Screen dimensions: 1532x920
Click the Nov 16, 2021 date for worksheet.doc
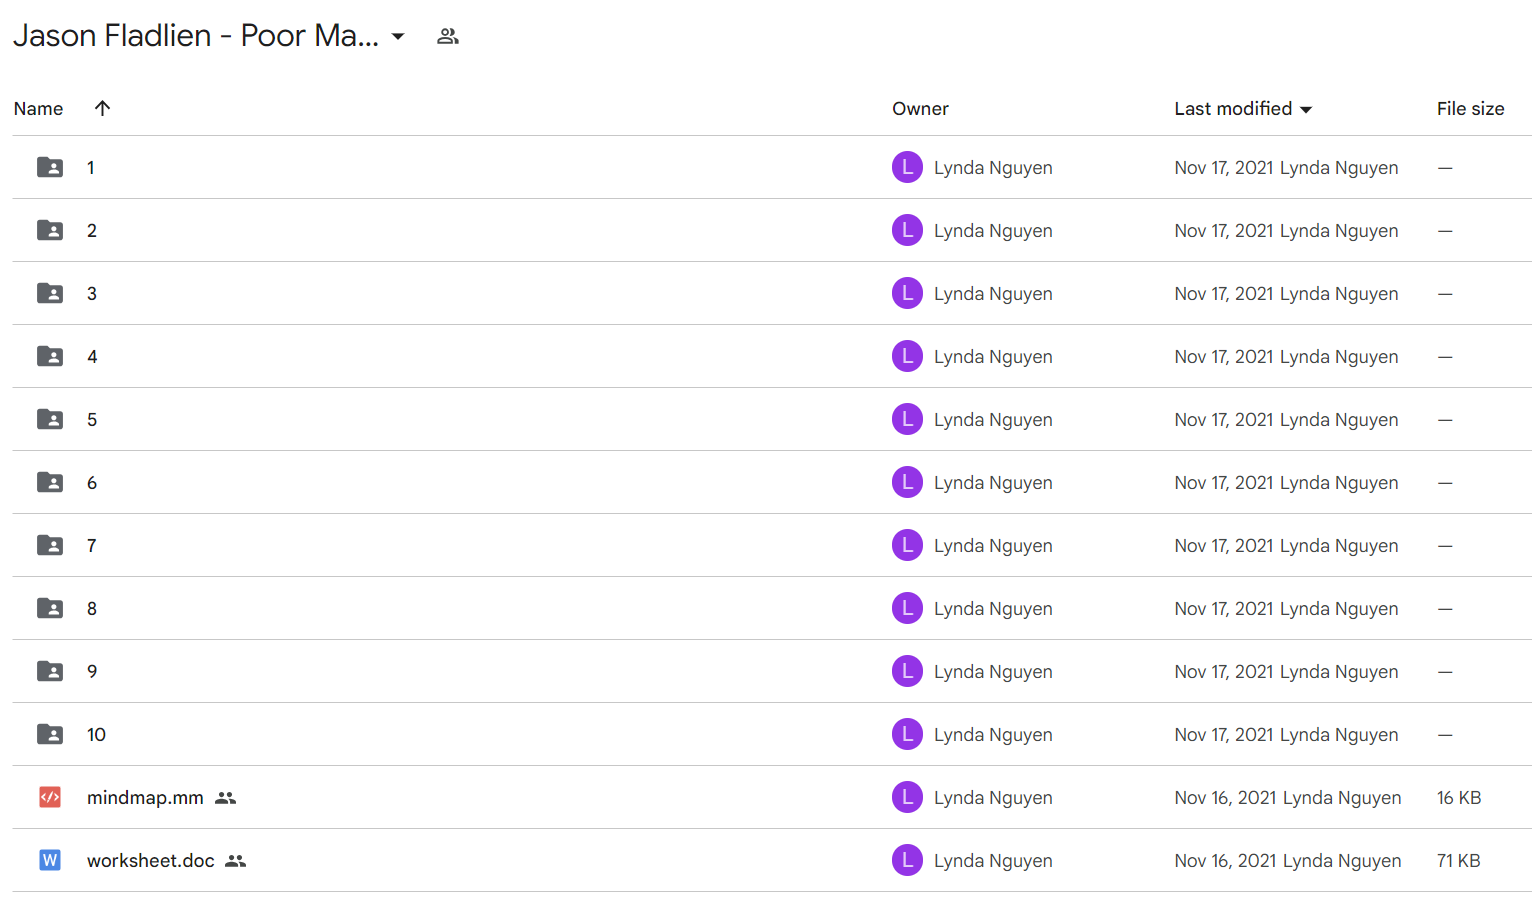click(x=1225, y=861)
